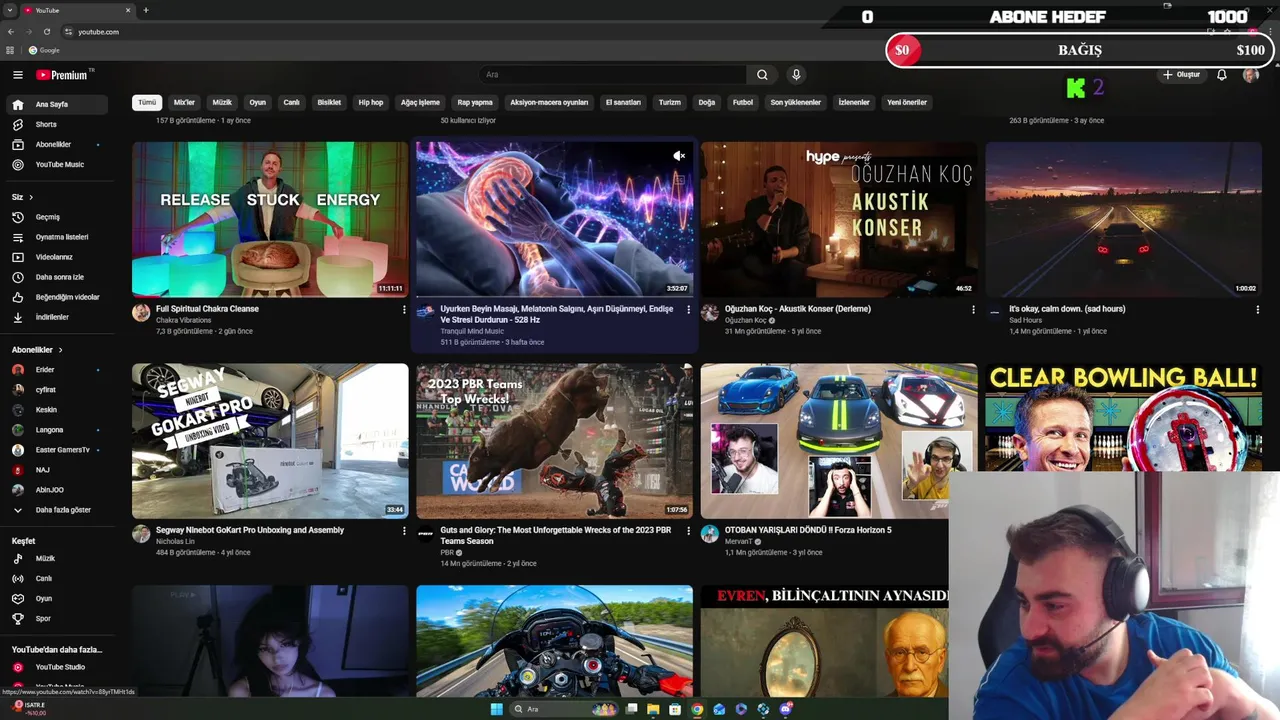Screen dimensions: 1280x720
Task: Expand the Siz section
Action: click(x=23, y=197)
